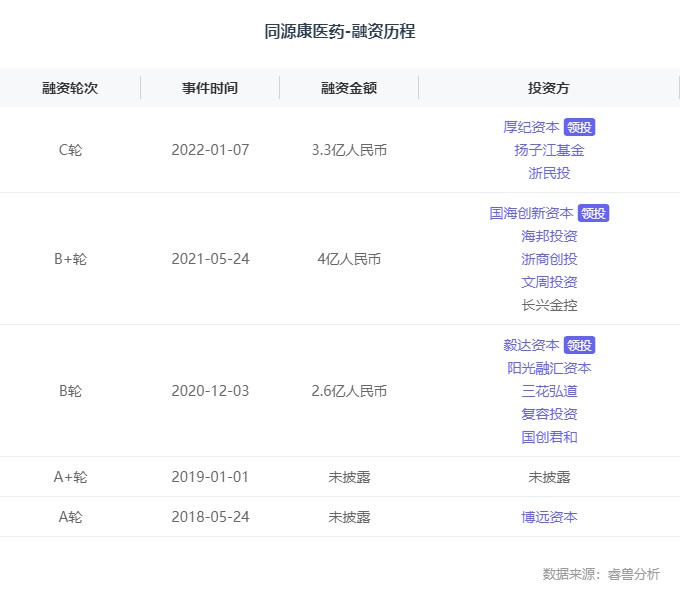Select the A+轮 round cell
Image resolution: width=680 pixels, height=610 pixels.
tap(70, 477)
